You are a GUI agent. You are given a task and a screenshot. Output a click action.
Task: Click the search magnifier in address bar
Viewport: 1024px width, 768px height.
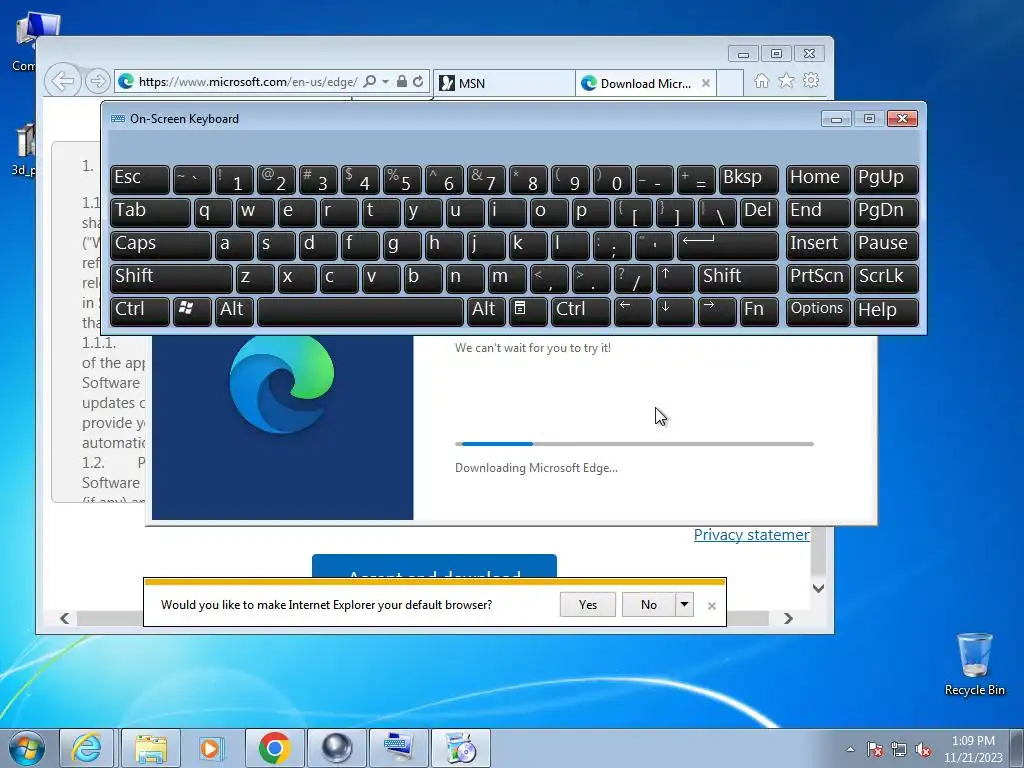(370, 81)
